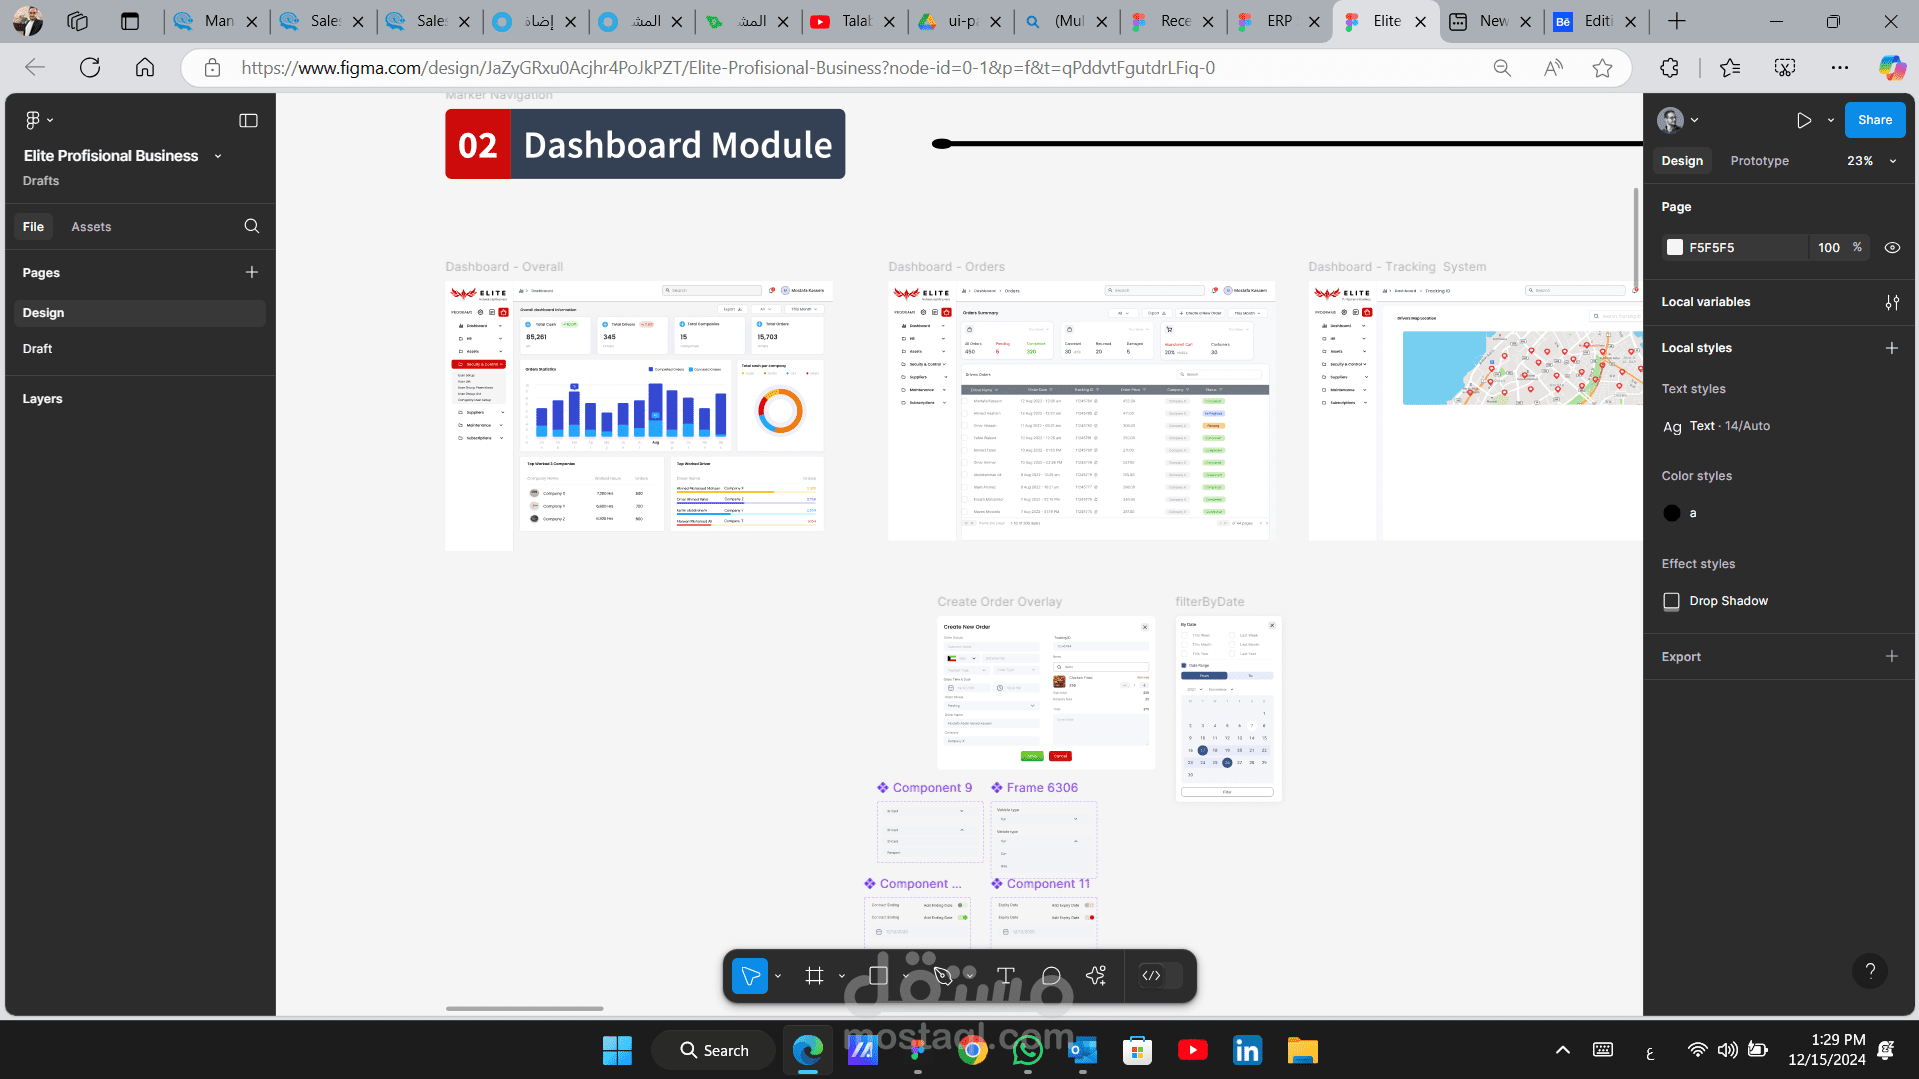
Task: Expand shape tool options chevron
Action: click(905, 976)
